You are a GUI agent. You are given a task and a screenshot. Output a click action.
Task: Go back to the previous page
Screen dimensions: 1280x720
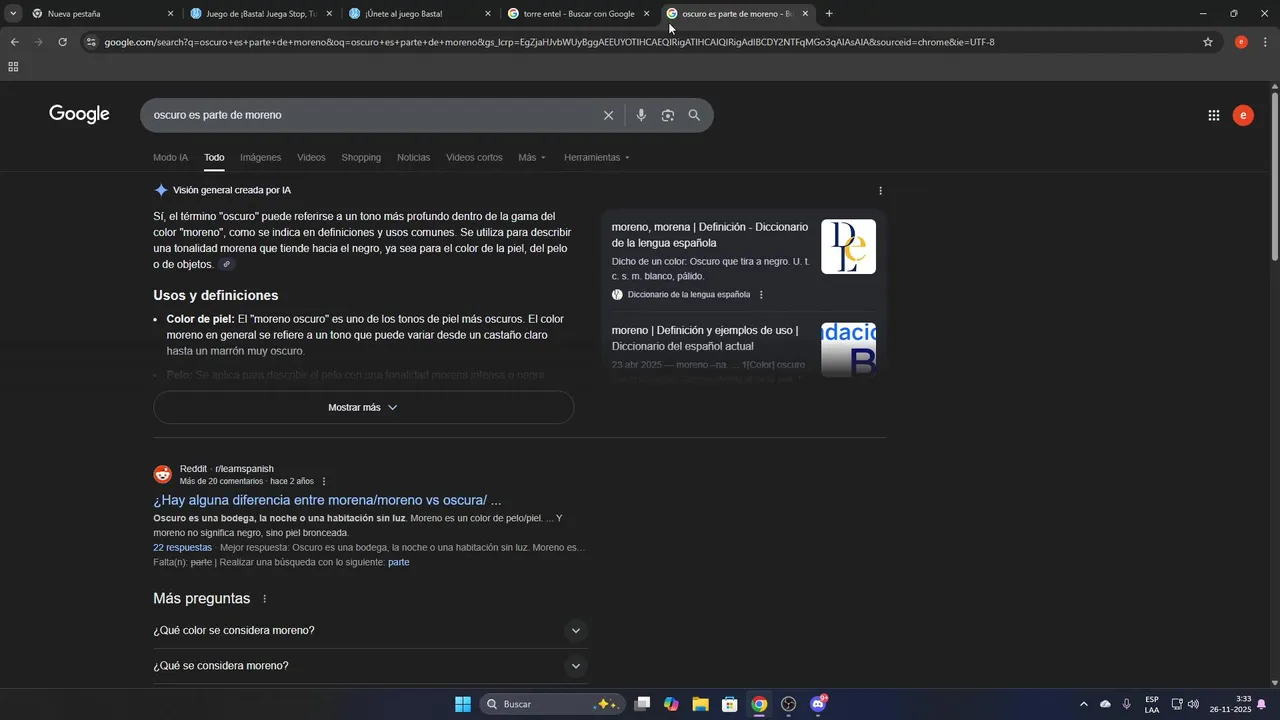click(14, 42)
